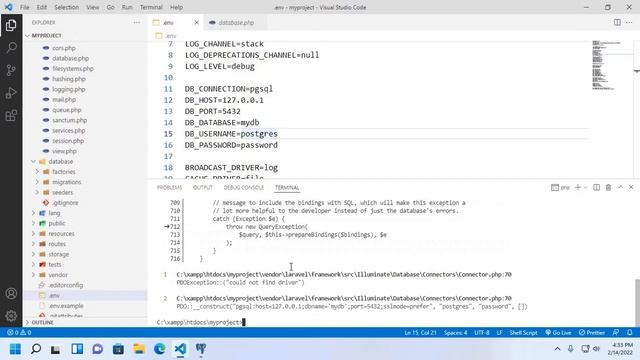Switch to the Problems panel tab
640x360 pixels.
[169, 187]
